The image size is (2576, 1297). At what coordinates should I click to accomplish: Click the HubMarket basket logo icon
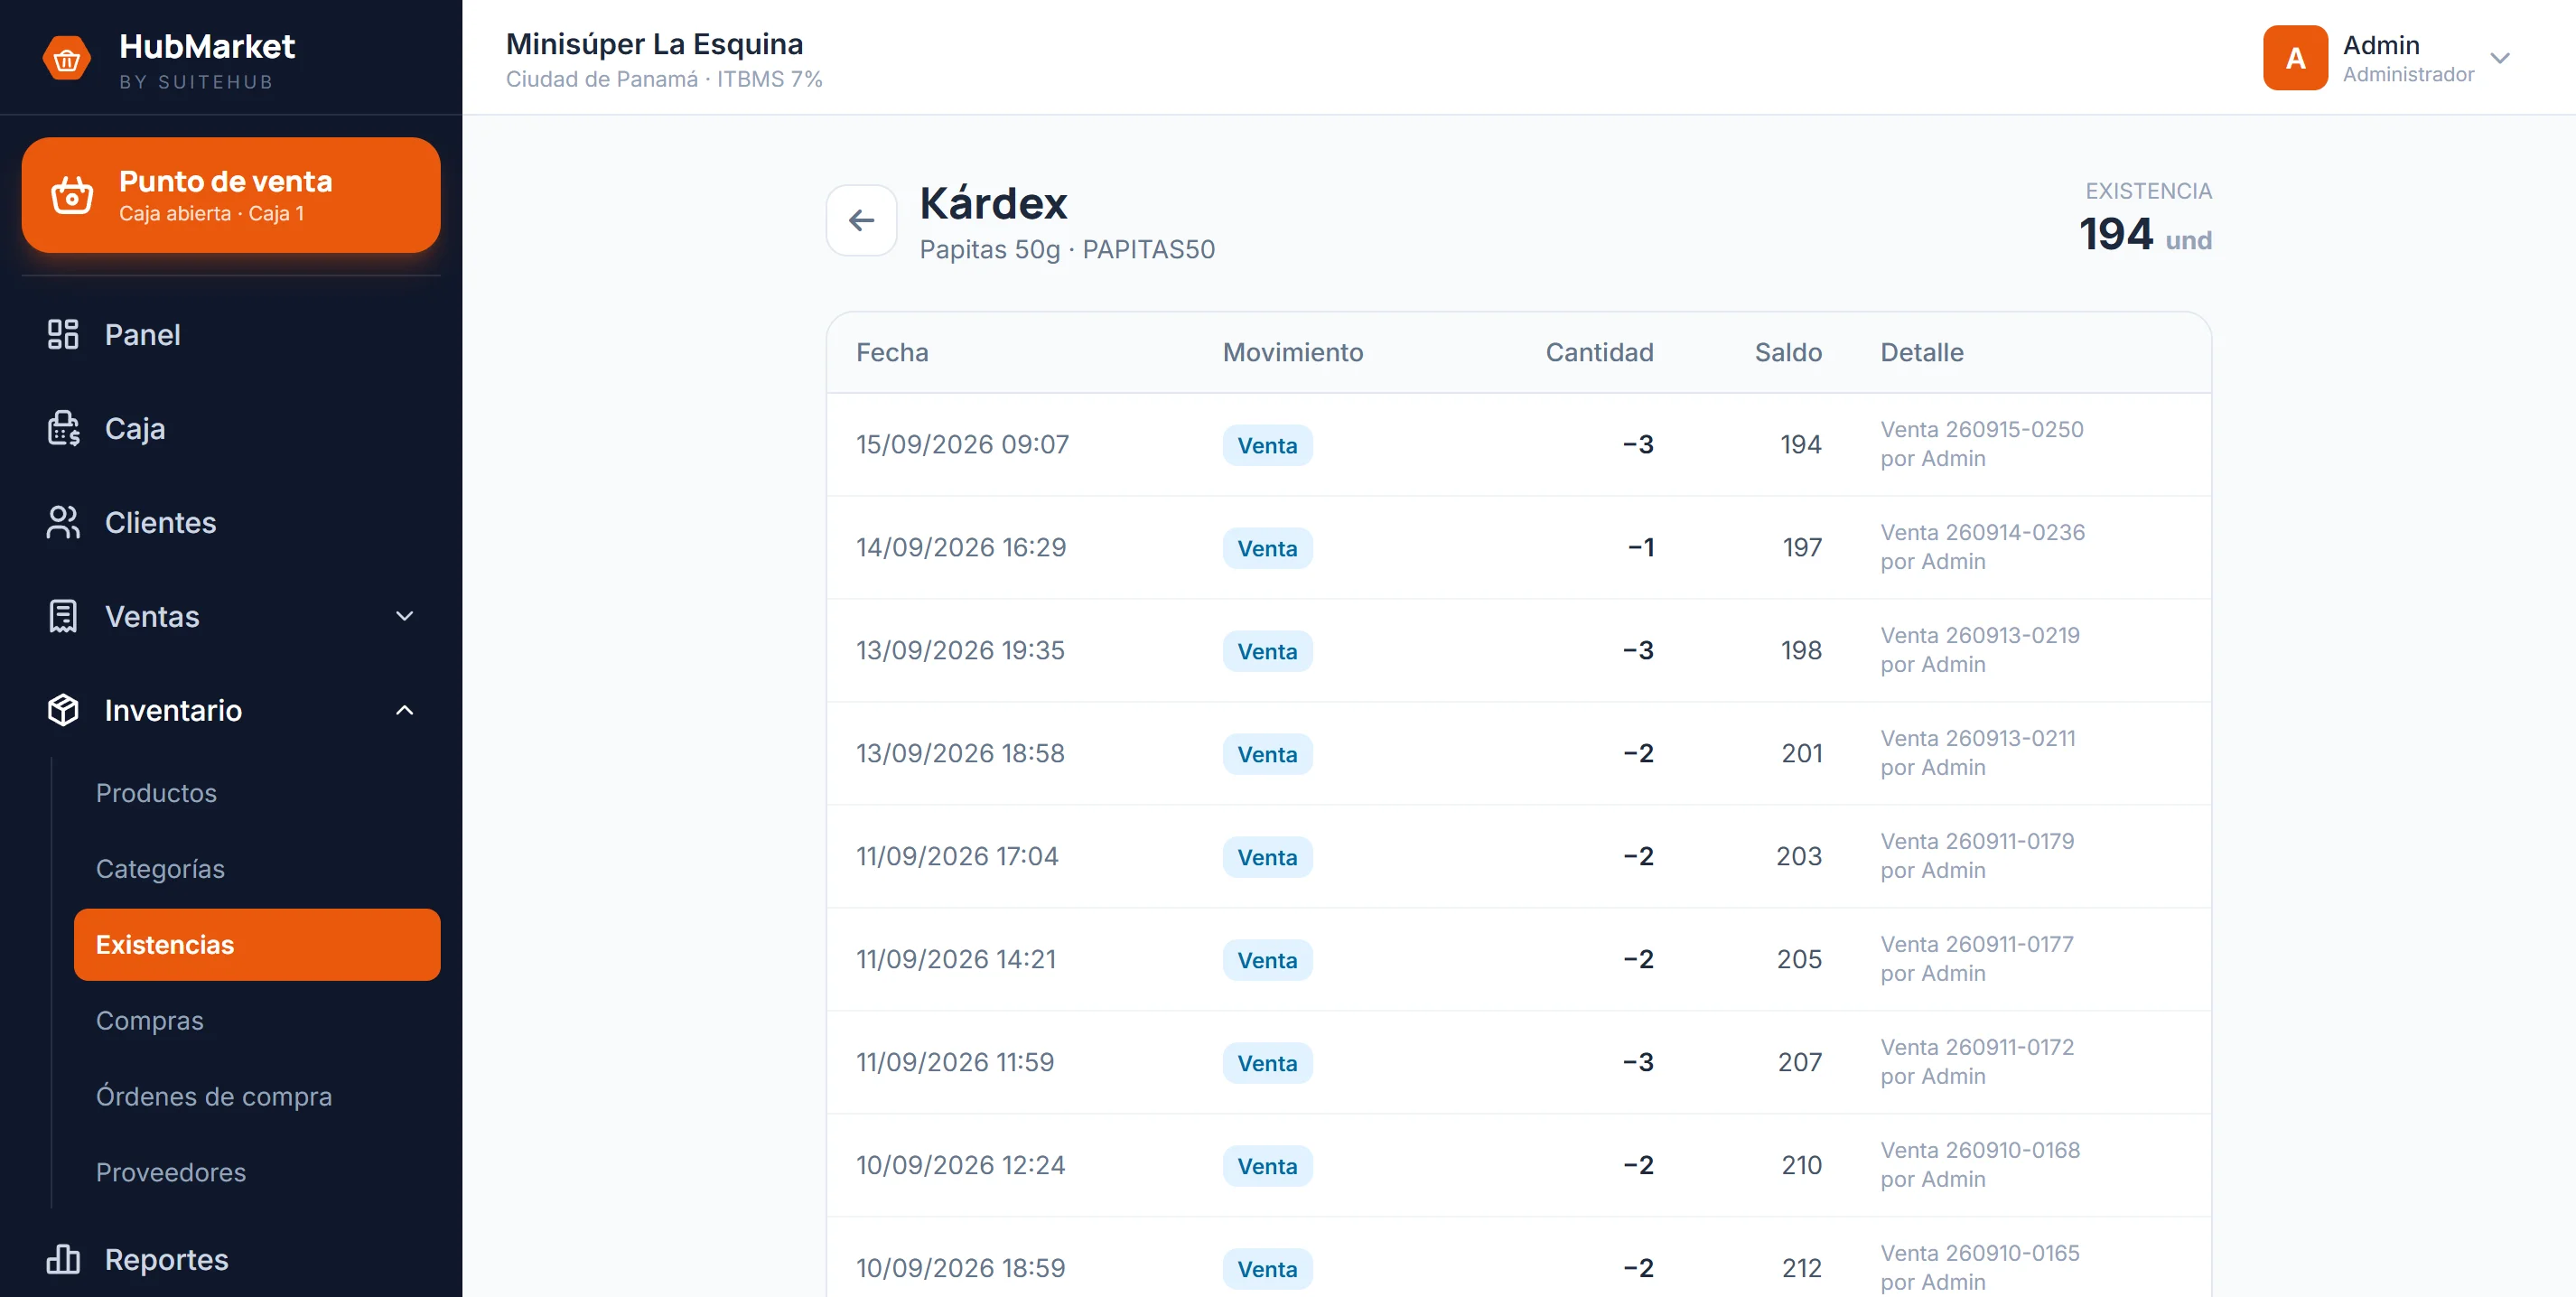point(67,59)
